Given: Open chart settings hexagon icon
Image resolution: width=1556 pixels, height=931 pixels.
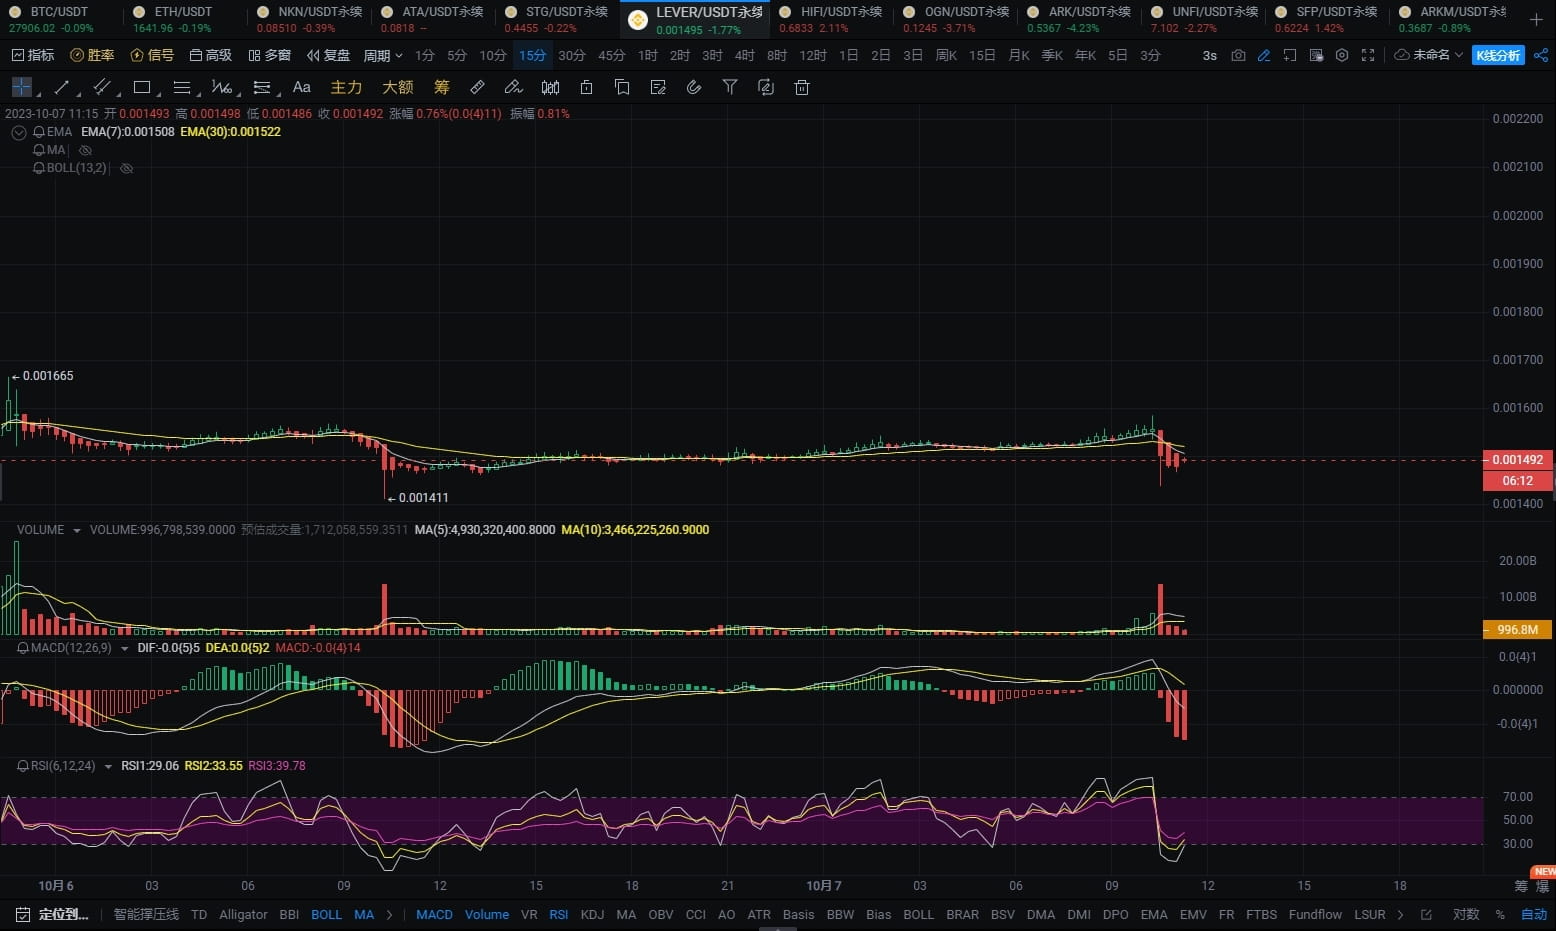Looking at the screenshot, I should [1342, 55].
